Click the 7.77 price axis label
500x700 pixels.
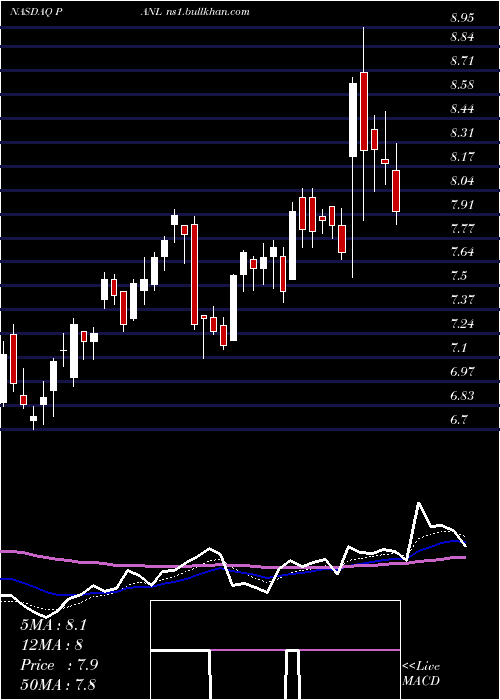[x=462, y=229]
